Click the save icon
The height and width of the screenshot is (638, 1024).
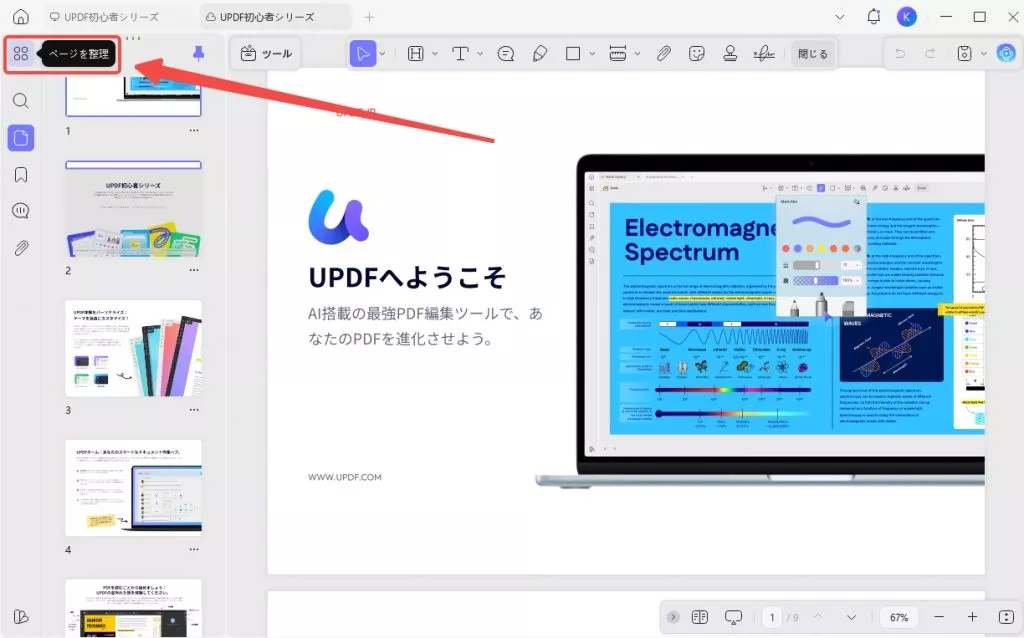[965, 54]
